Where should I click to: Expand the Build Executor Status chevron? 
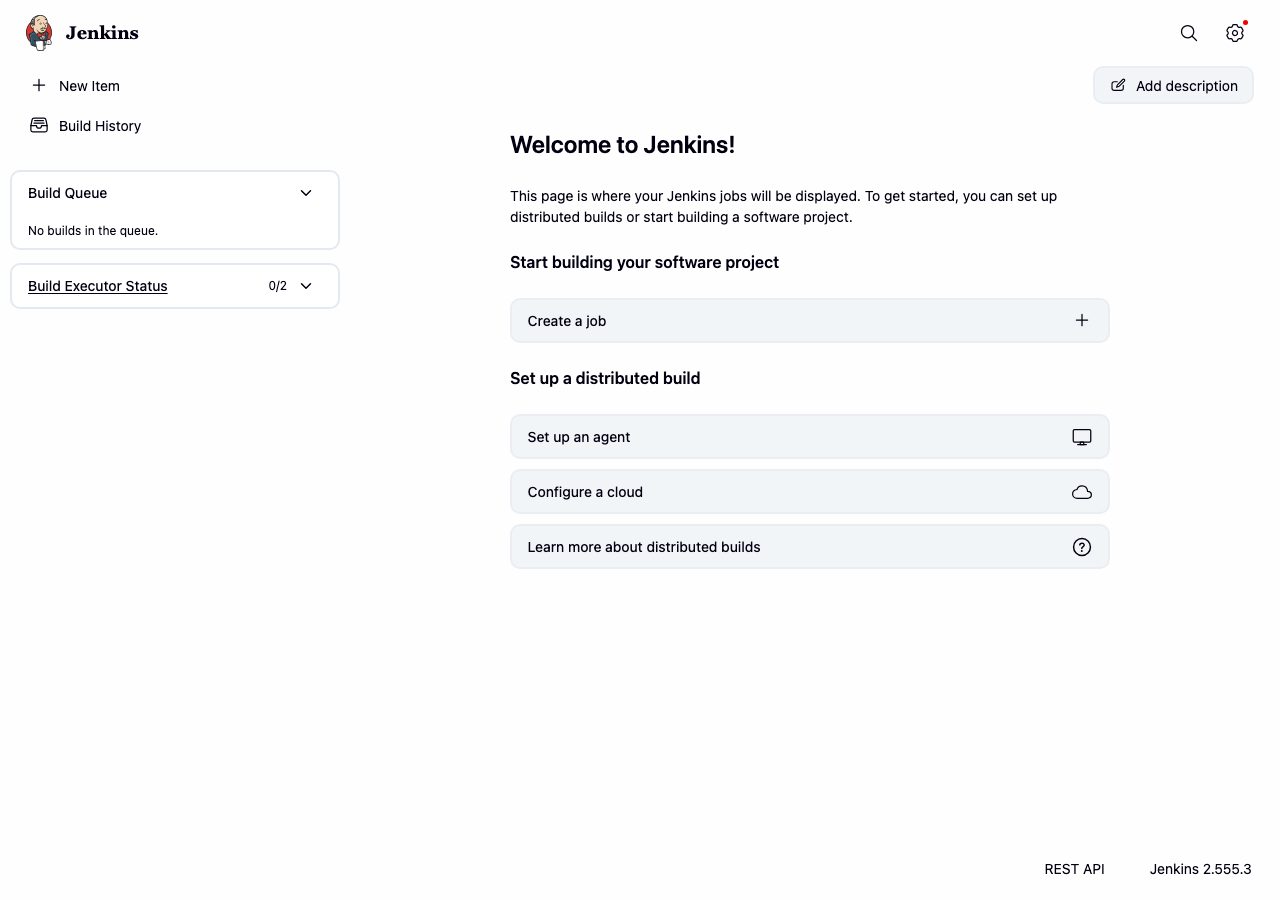click(306, 286)
